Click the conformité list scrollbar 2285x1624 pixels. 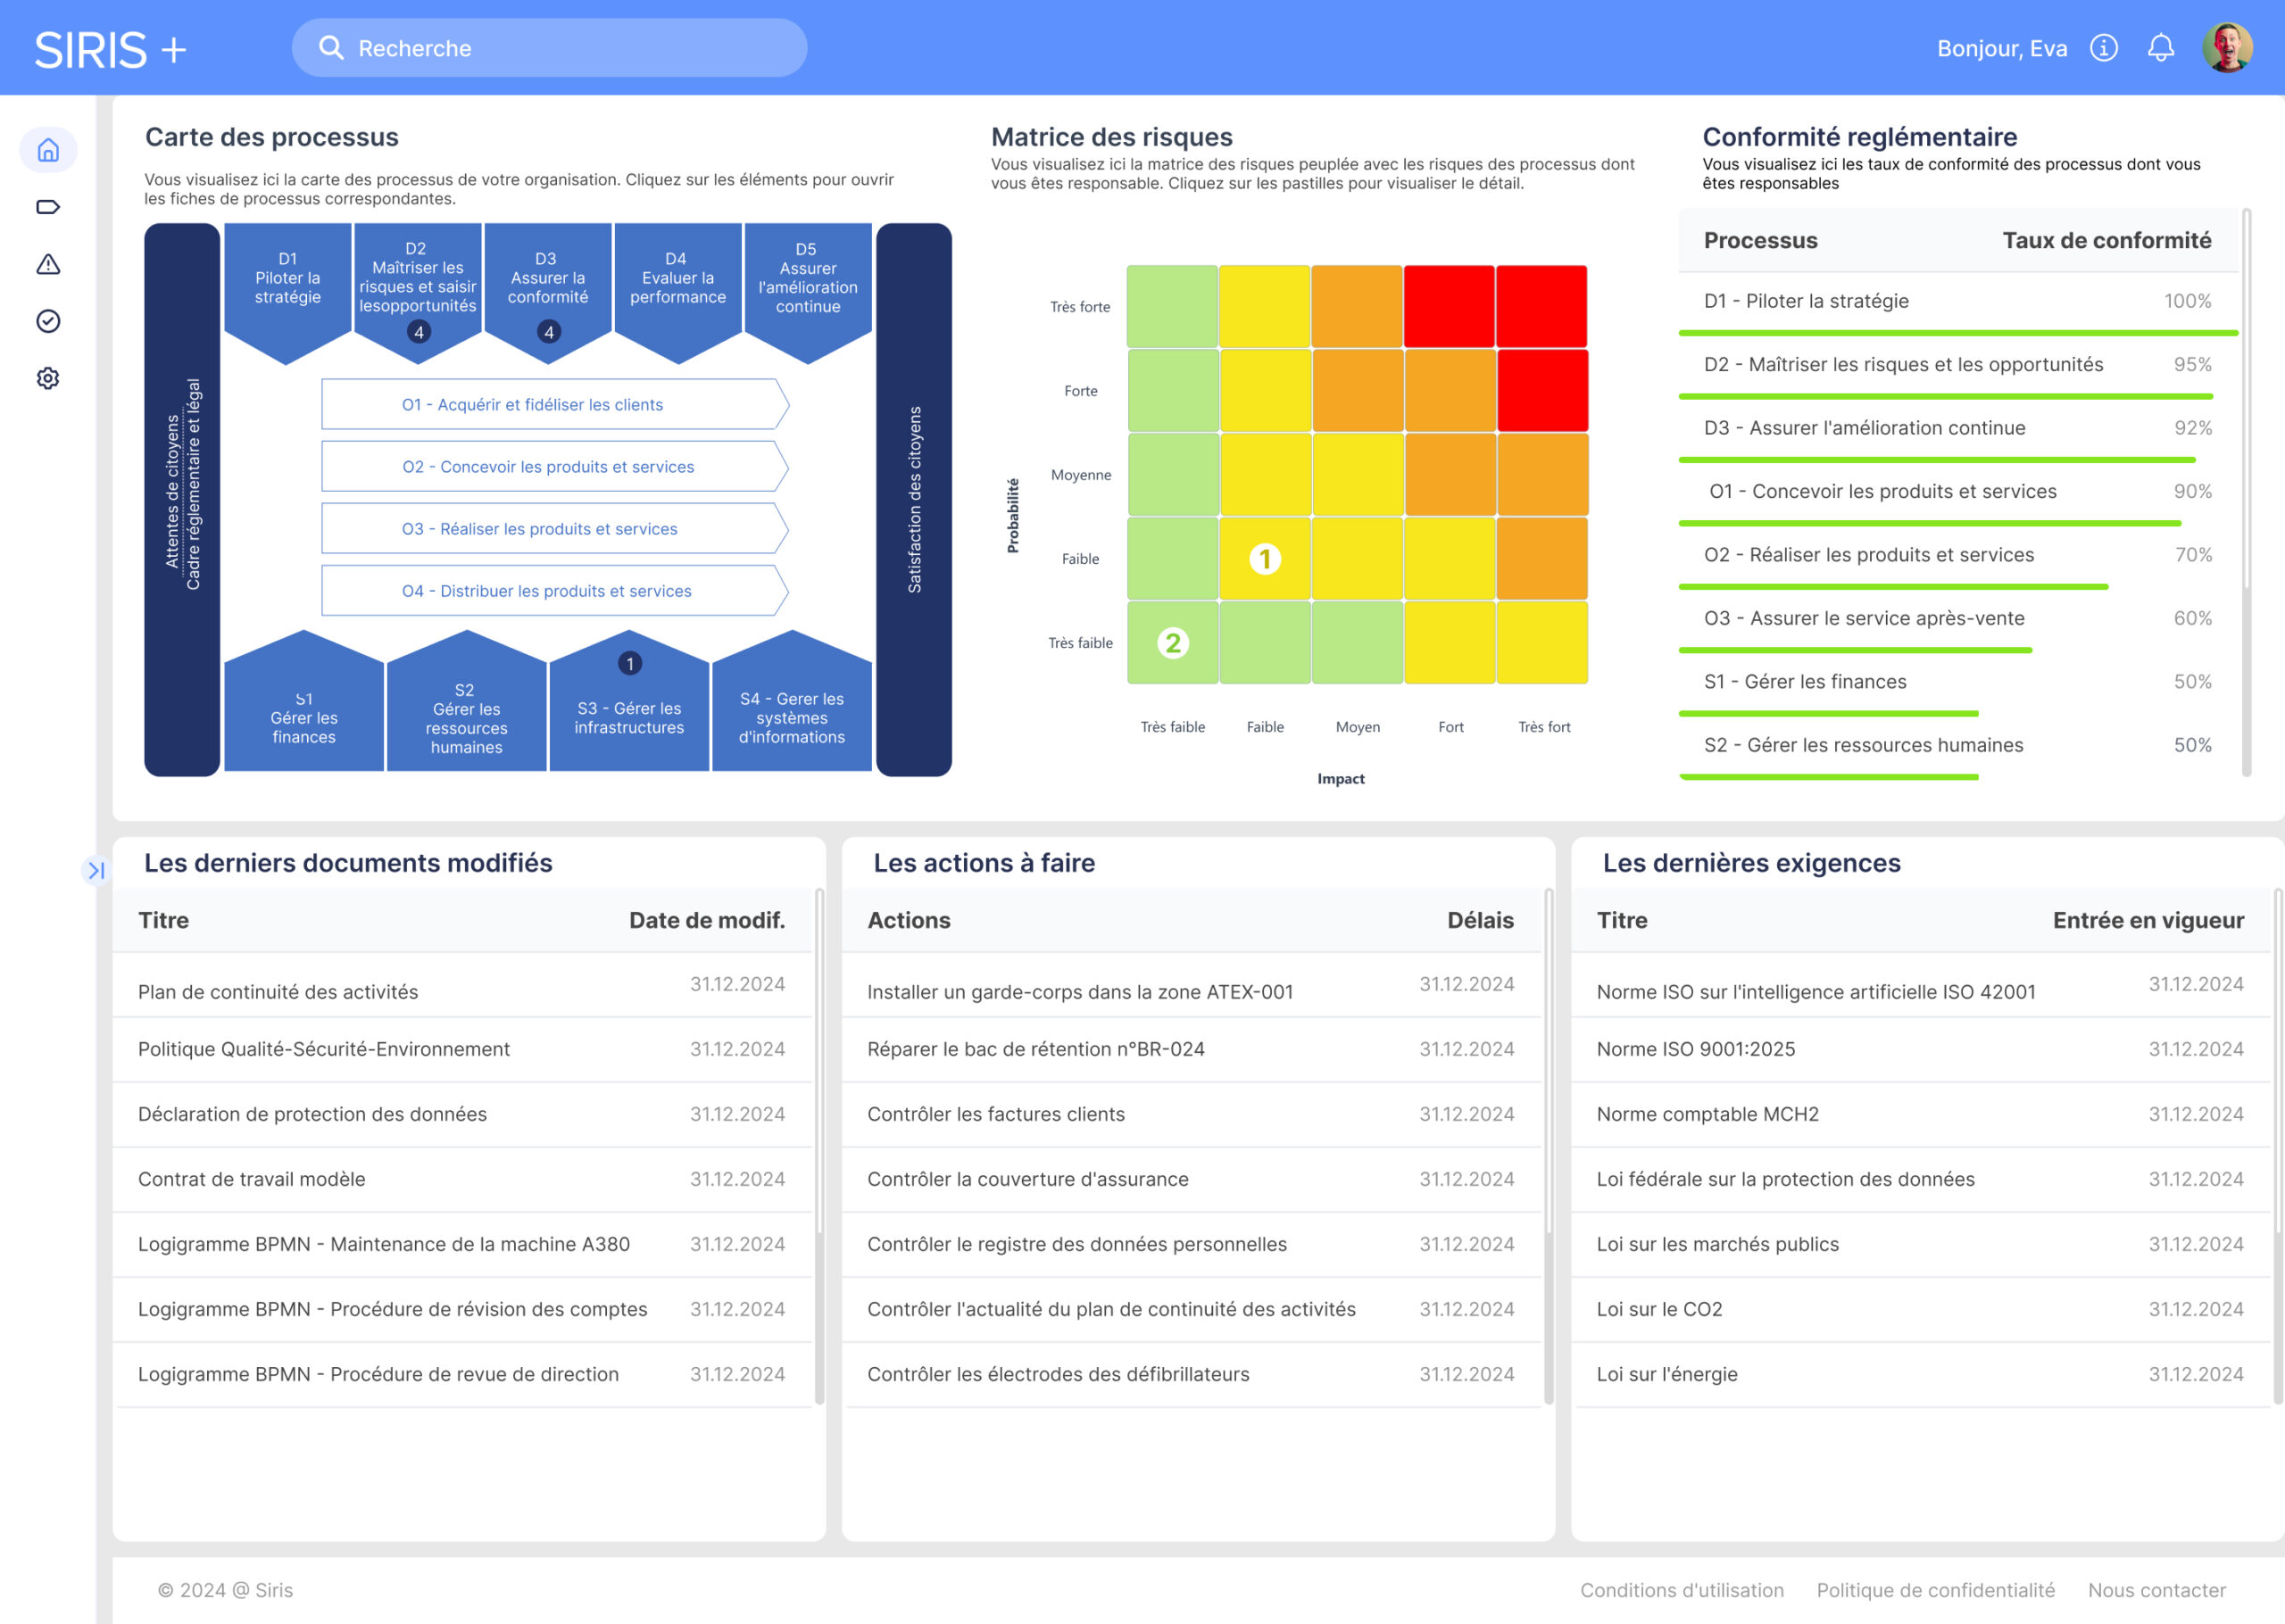pyautogui.click(x=2246, y=400)
